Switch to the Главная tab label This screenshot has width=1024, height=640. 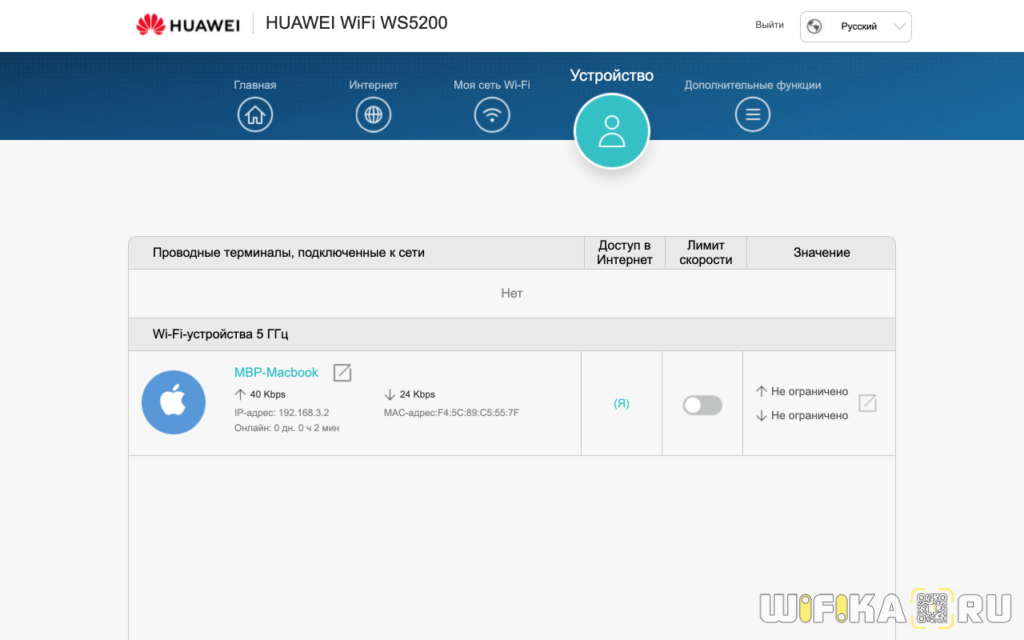(255, 85)
